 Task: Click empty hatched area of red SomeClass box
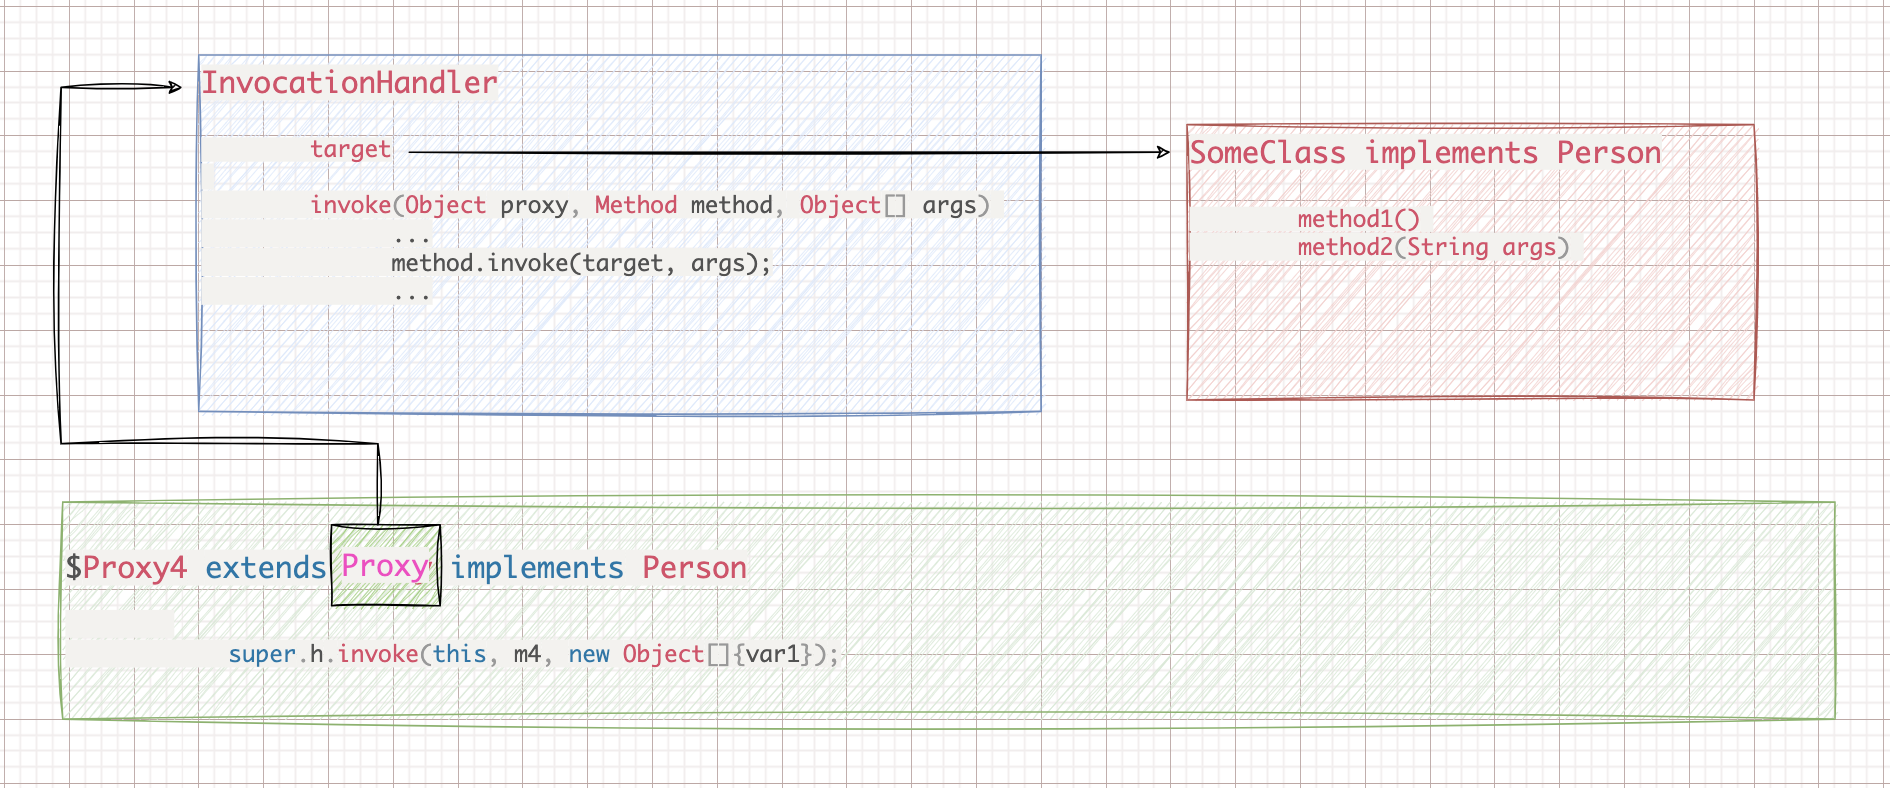pos(1470,330)
